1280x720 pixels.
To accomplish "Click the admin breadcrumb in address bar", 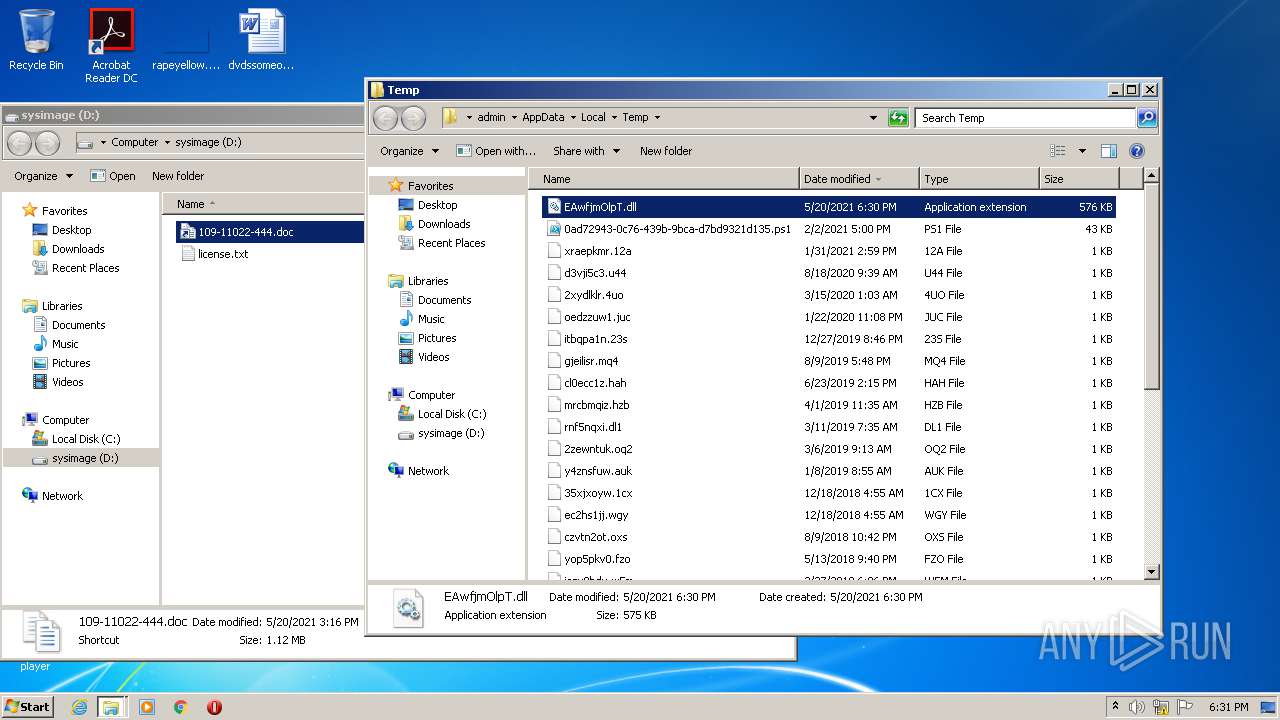I will [491, 118].
